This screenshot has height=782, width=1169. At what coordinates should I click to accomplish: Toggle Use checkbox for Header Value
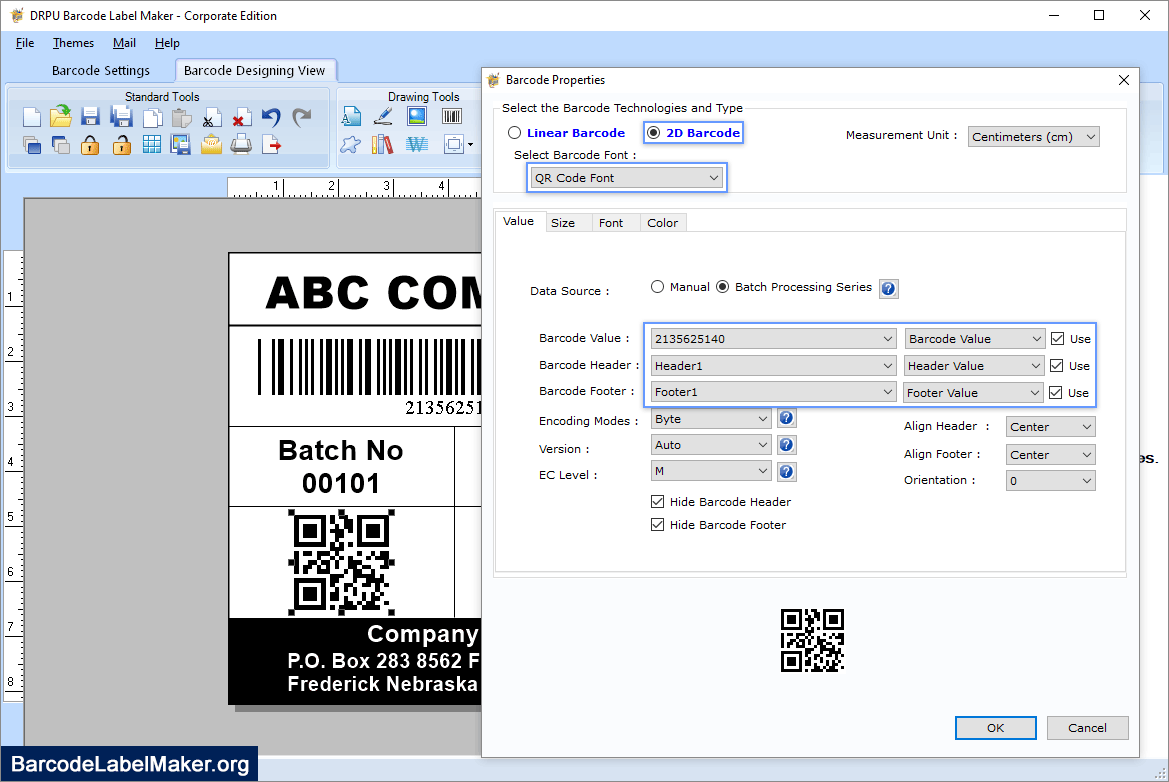[x=1056, y=365]
